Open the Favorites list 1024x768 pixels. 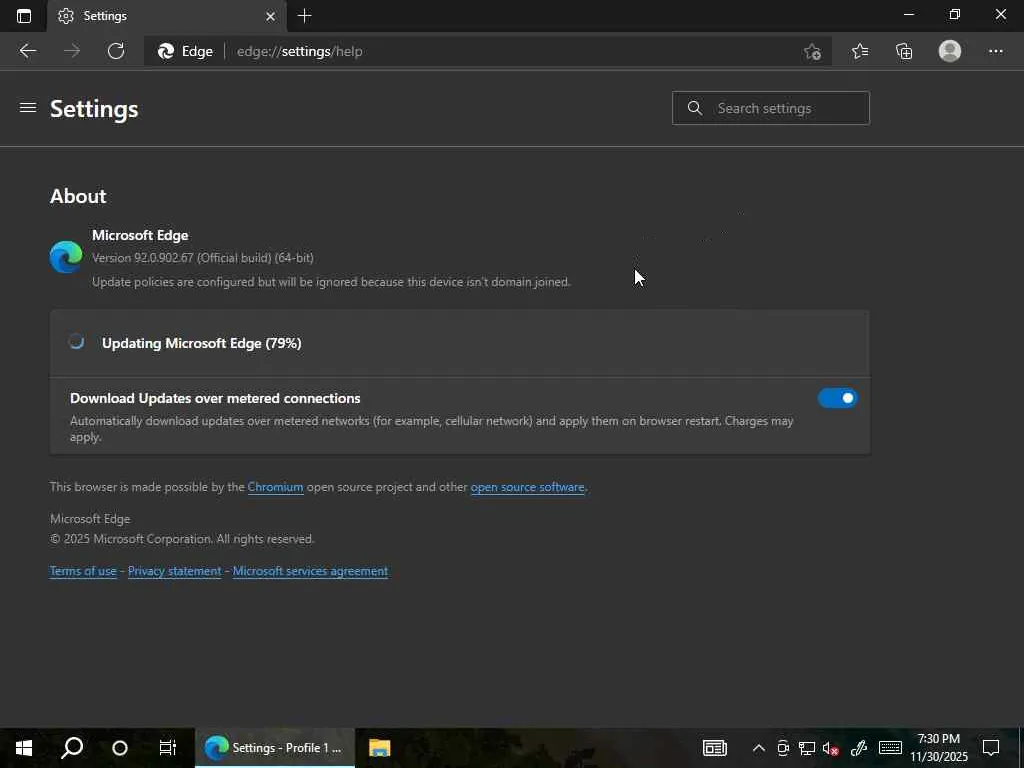coord(860,51)
